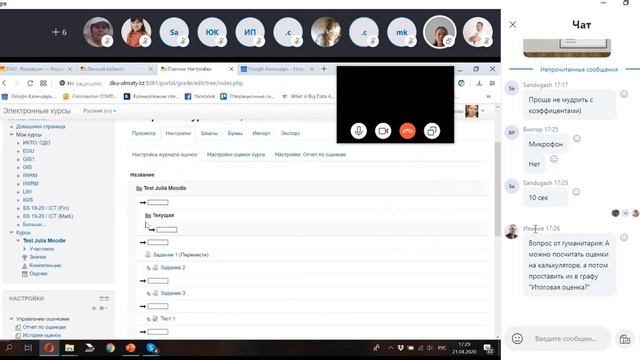Open the attachment icon beside chat input

point(624,339)
